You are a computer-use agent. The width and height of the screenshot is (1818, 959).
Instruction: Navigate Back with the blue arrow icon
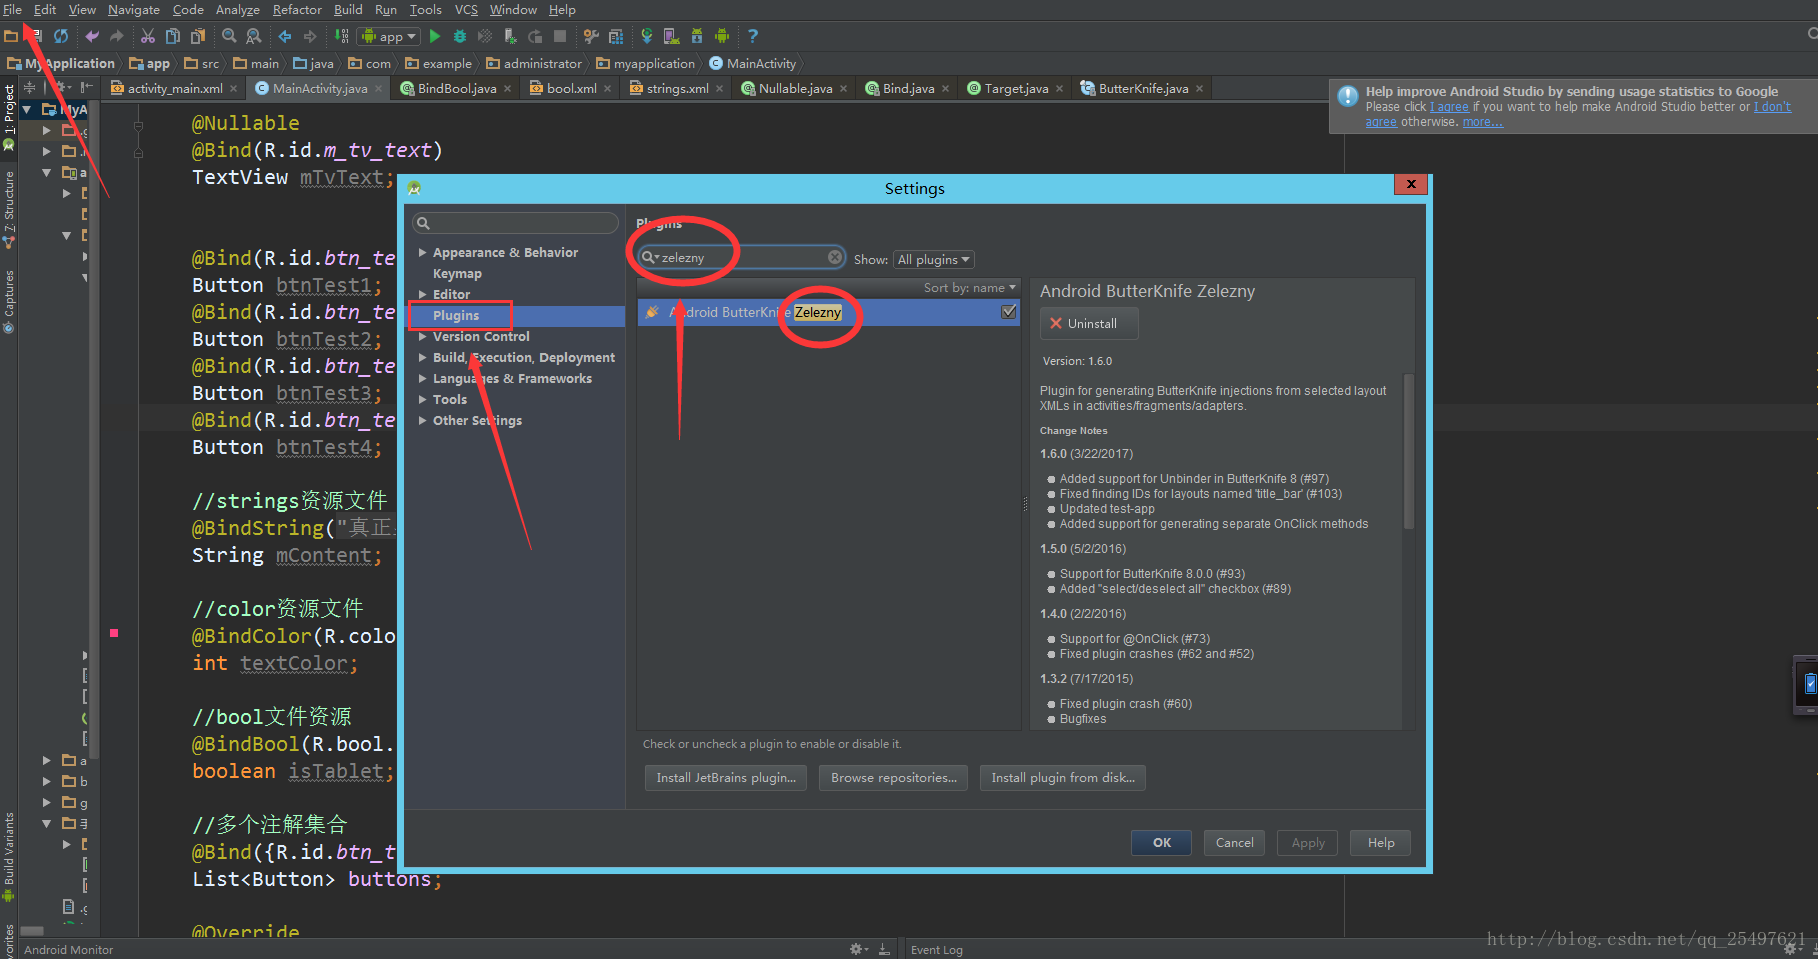coord(285,36)
